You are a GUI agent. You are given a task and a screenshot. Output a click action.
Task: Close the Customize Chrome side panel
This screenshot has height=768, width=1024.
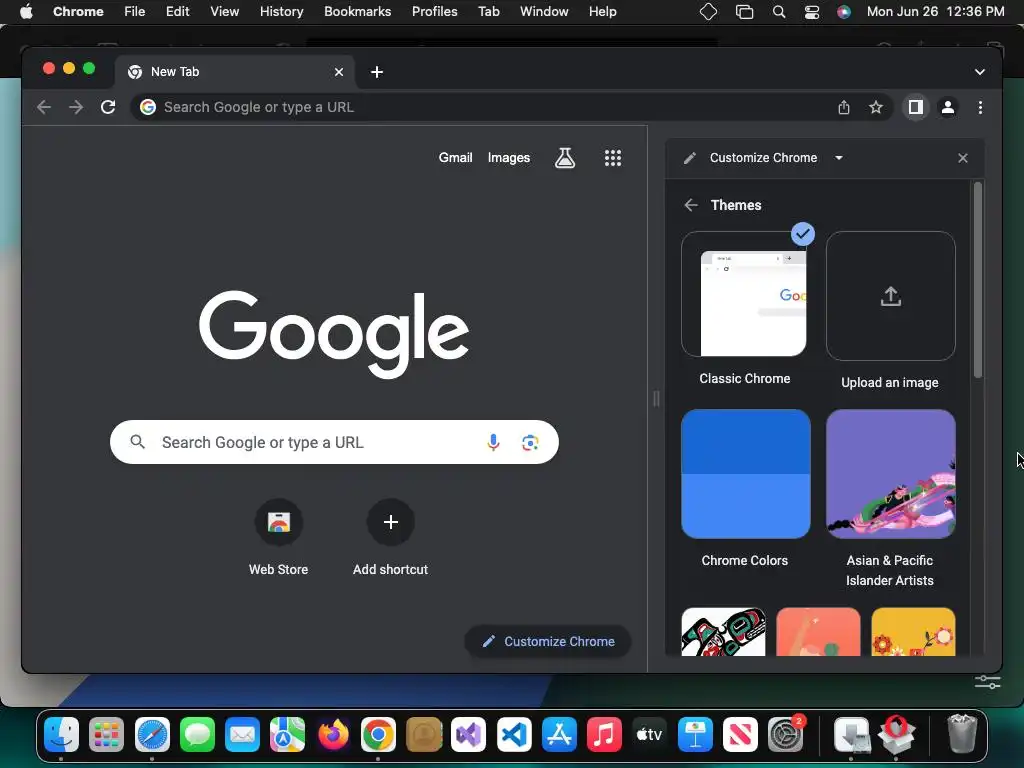(963, 158)
